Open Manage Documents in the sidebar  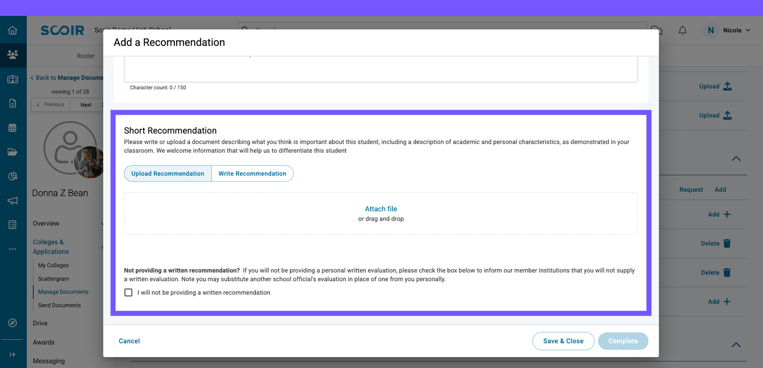click(63, 292)
